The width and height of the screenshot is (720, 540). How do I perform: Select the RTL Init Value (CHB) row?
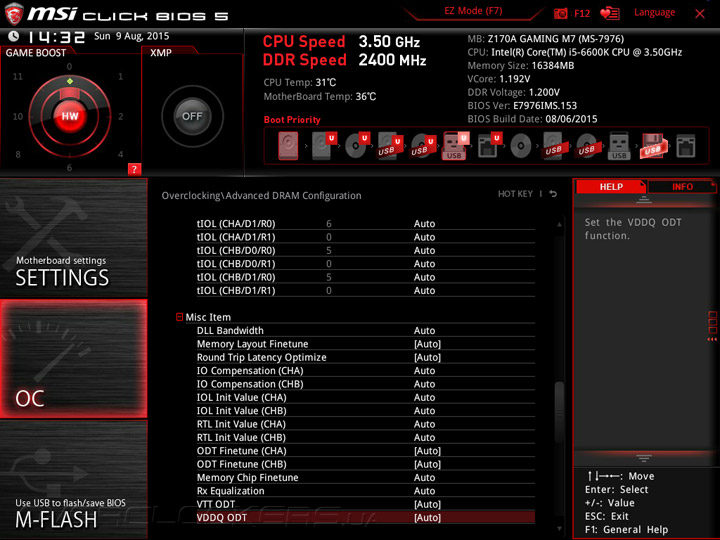(x=366, y=437)
